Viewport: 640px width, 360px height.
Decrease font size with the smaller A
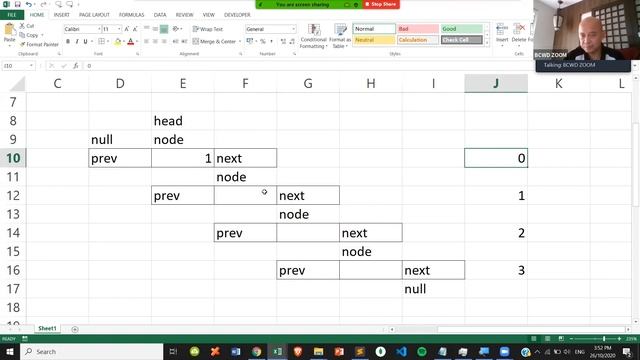135,29
